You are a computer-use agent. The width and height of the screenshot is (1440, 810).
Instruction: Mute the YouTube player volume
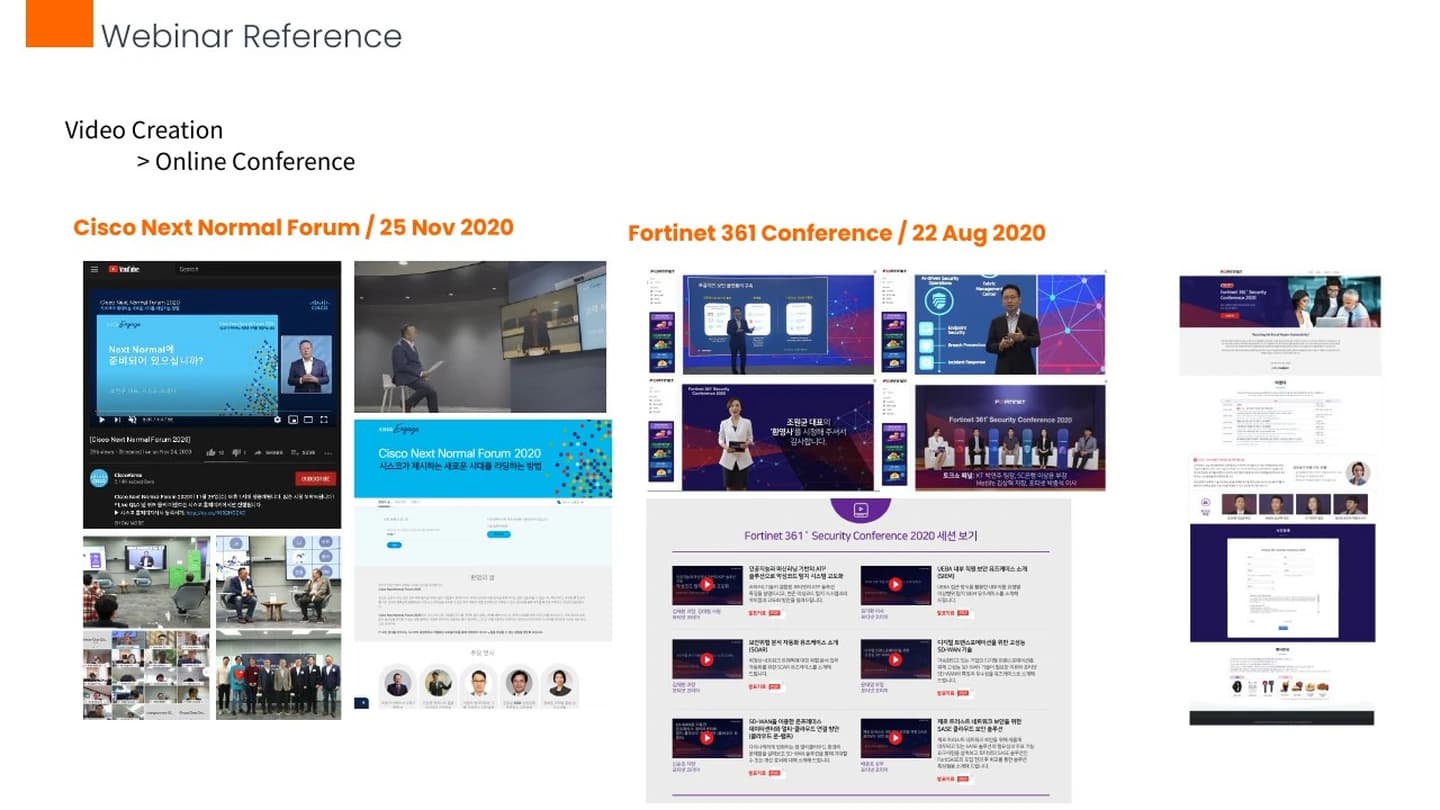(x=131, y=420)
